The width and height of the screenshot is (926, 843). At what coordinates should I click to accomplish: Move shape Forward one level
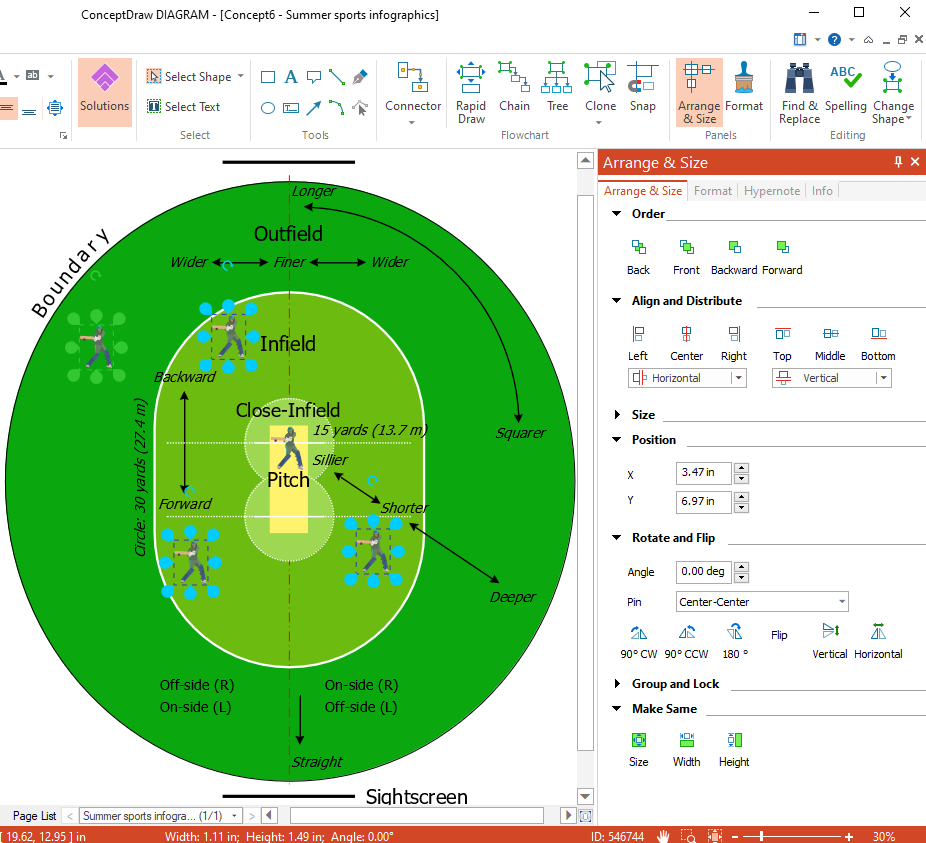pyautogui.click(x=782, y=257)
